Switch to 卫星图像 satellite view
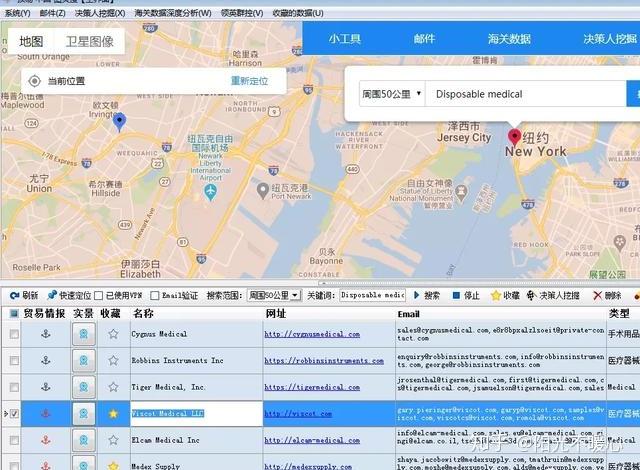 89,41
